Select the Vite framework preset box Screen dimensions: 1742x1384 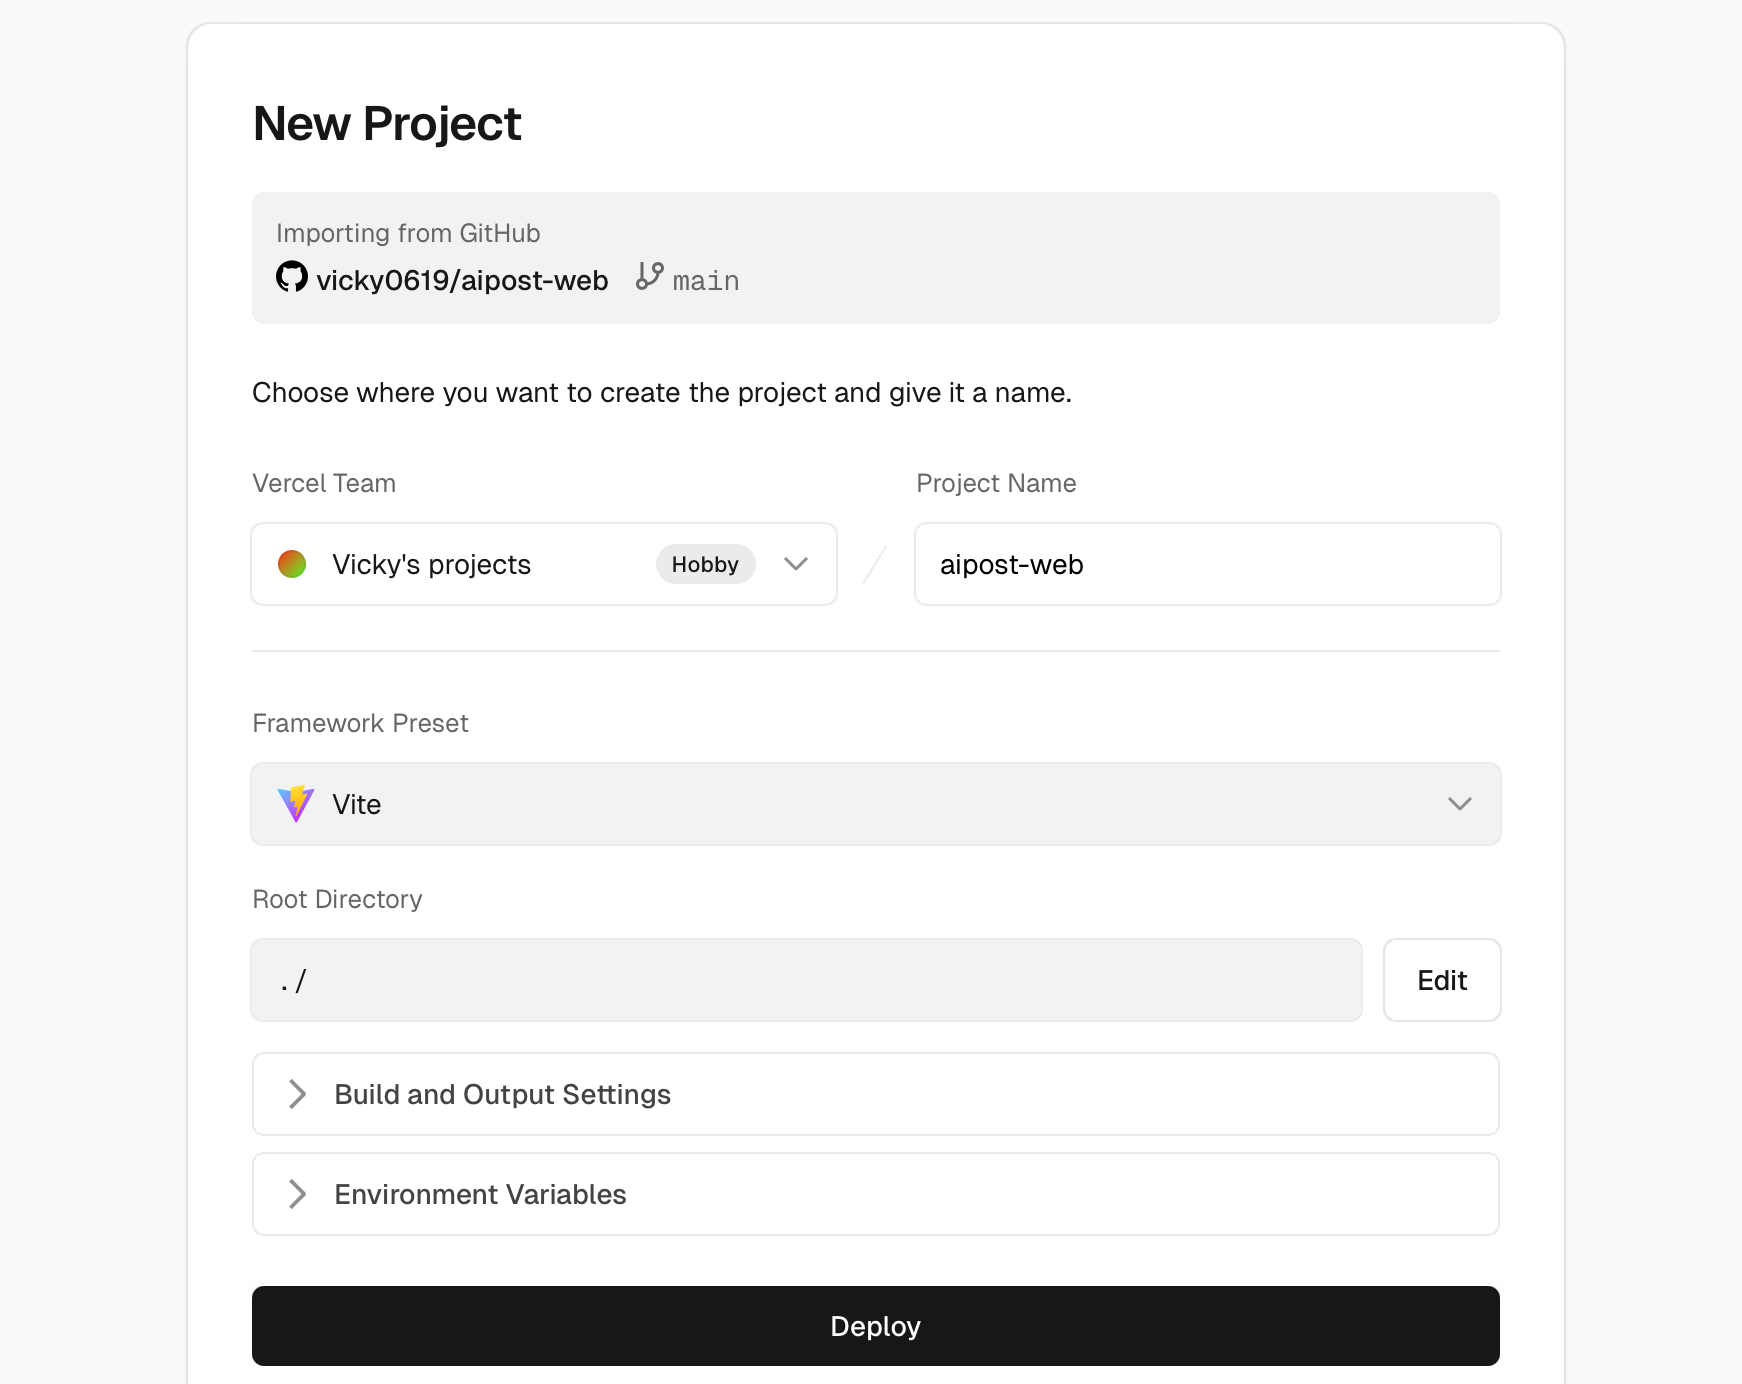(876, 804)
